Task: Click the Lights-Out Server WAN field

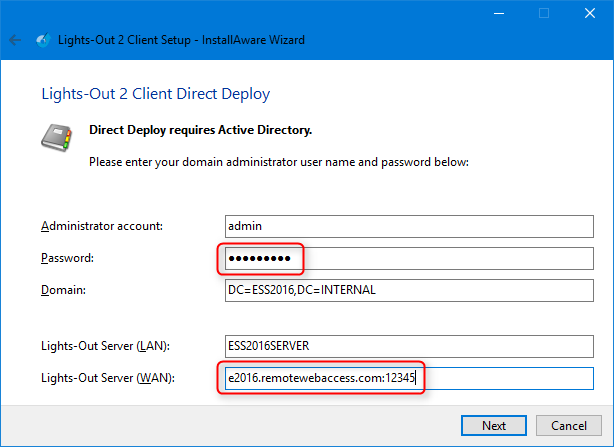Action: click(409, 379)
